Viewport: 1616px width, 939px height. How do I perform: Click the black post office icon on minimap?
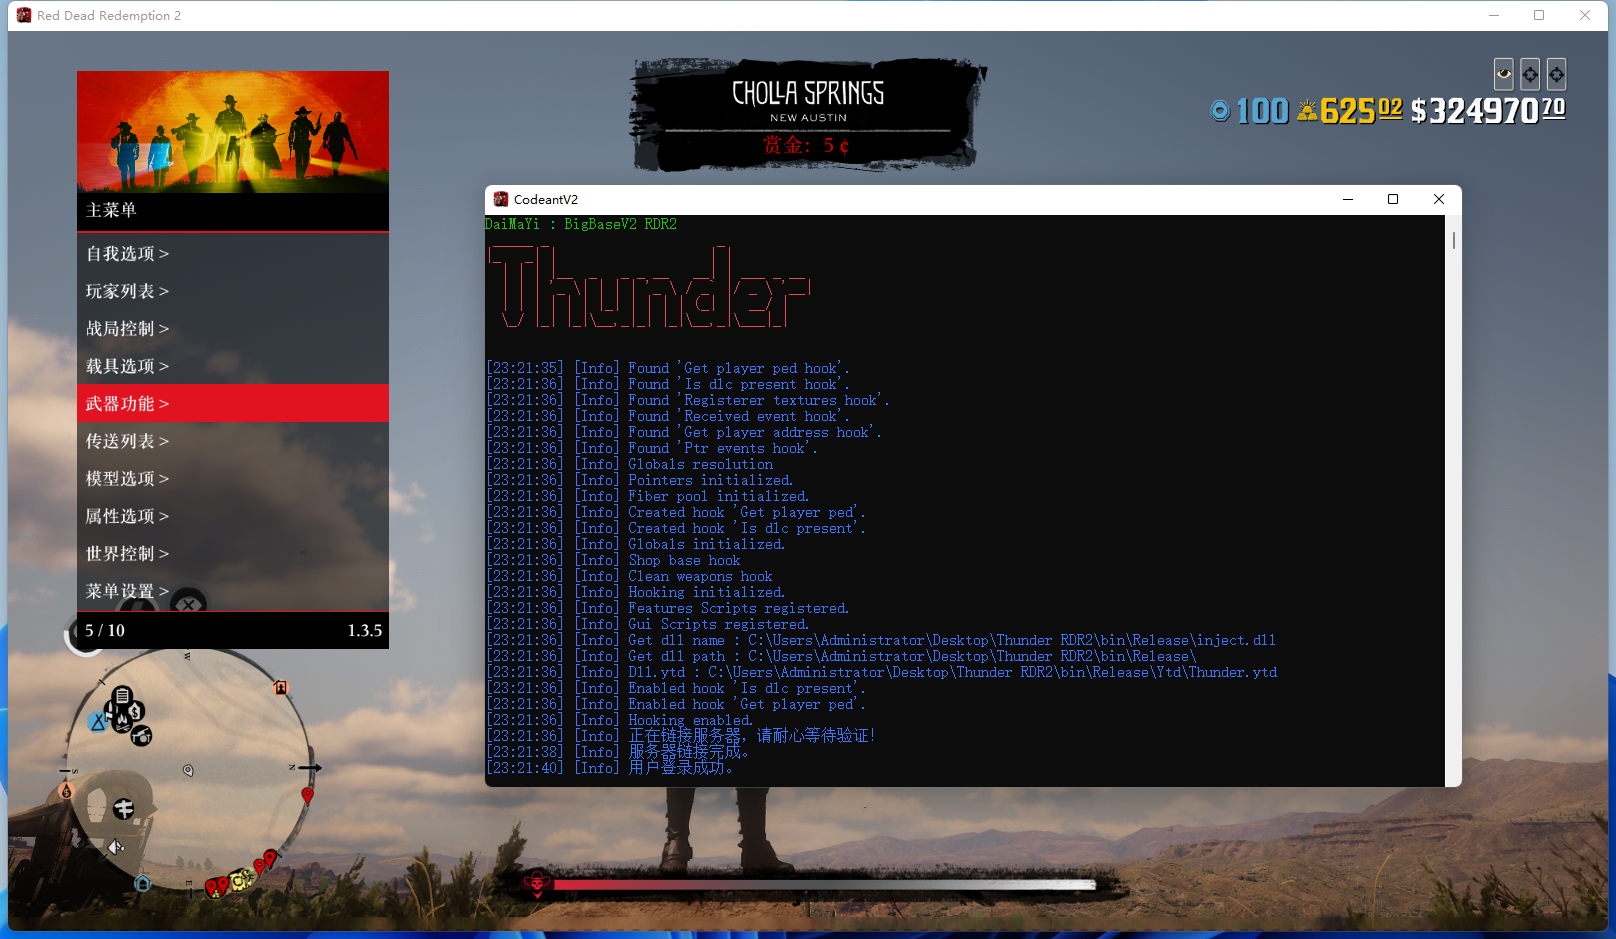coord(123,808)
